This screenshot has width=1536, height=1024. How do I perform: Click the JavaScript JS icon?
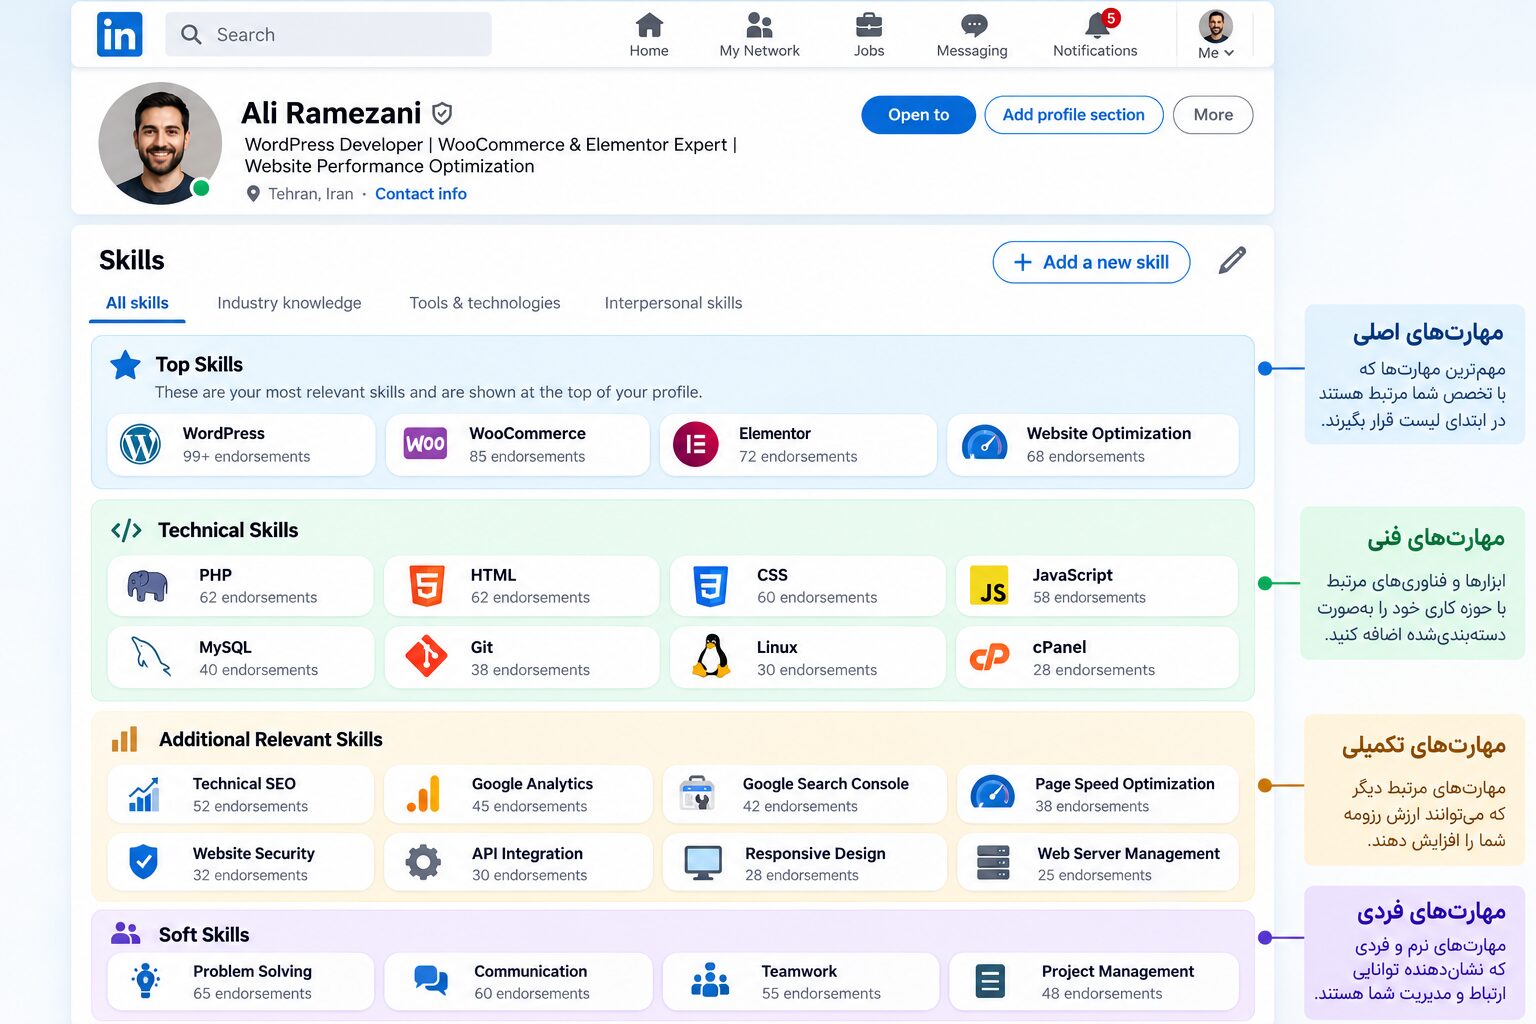(x=990, y=586)
